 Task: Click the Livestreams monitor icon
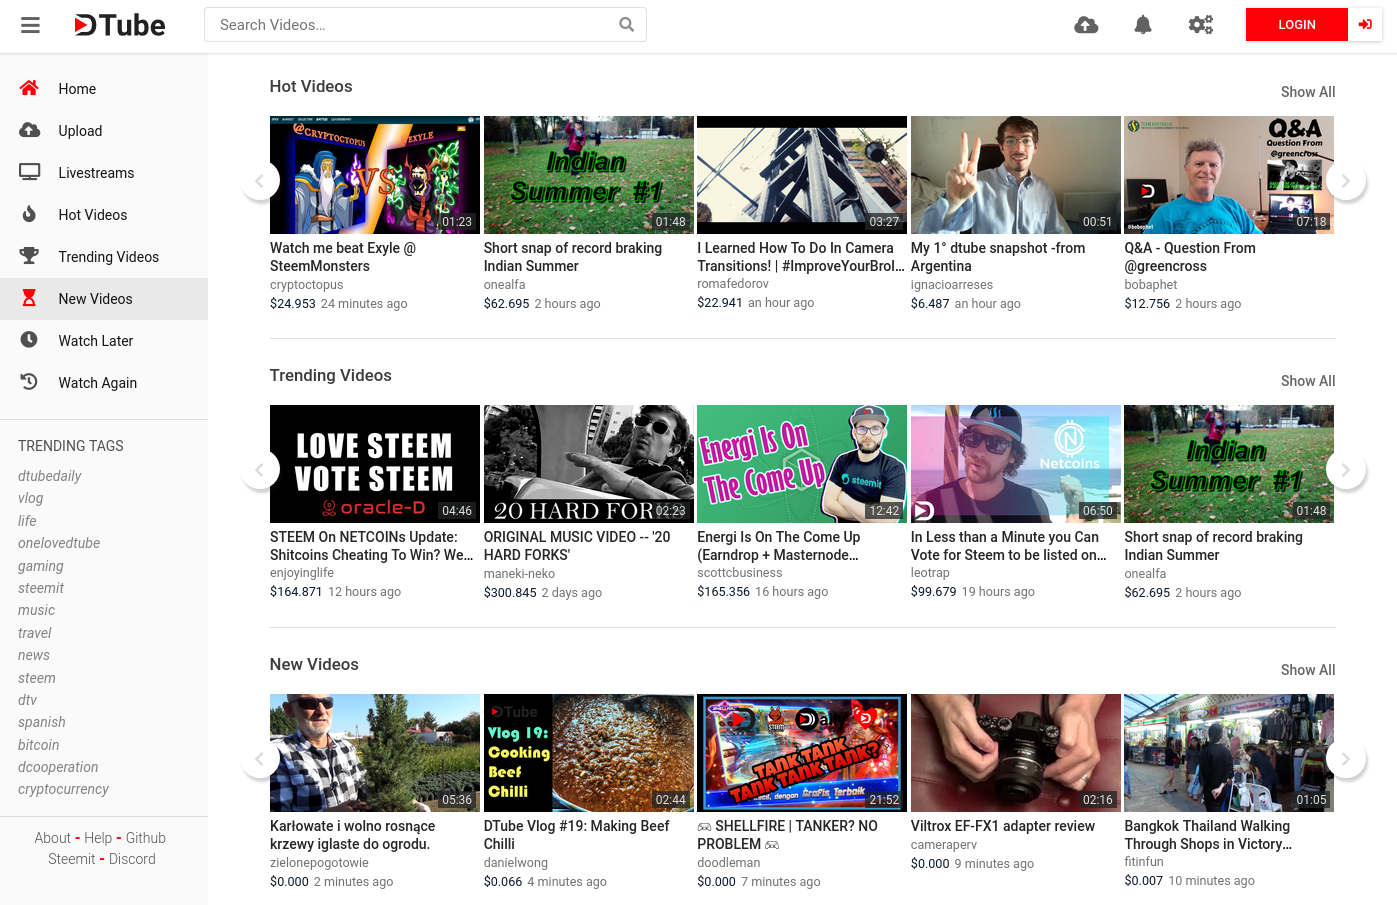pos(29,172)
